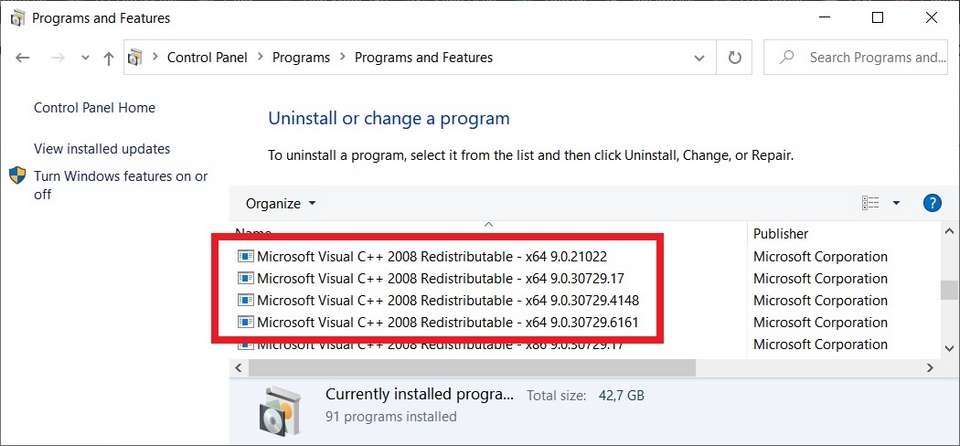Open the Recent locations dropdown arrow
This screenshot has width=960, height=446.
coord(83,58)
